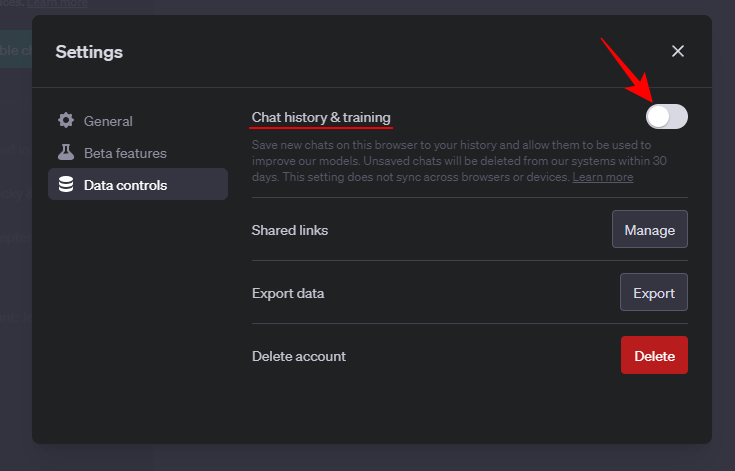Click the chat history description paragraph
The width and height of the screenshot is (735, 471).
[x=440, y=161]
